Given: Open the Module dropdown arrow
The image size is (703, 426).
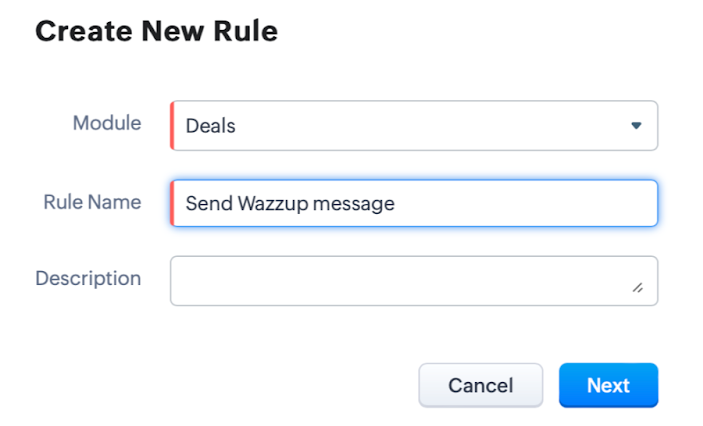Looking at the screenshot, I should [635, 126].
